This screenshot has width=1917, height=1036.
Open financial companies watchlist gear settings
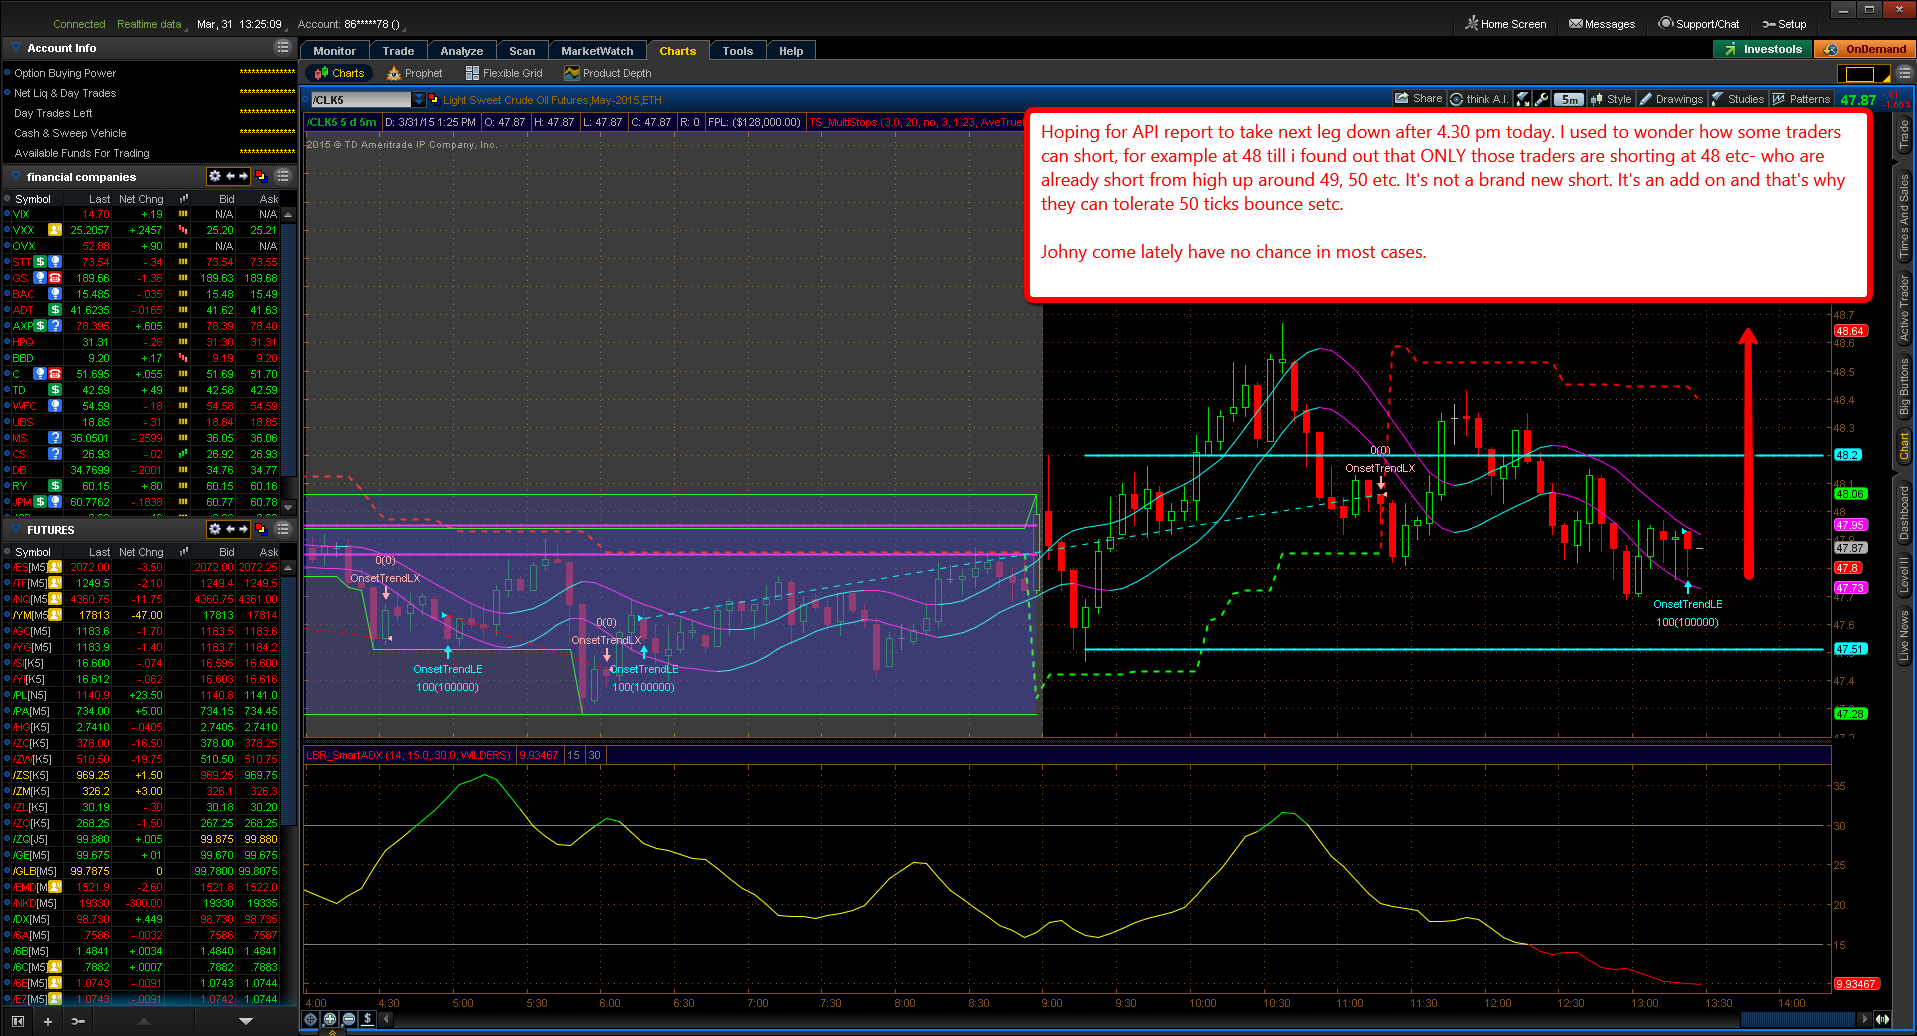pyautogui.click(x=214, y=176)
